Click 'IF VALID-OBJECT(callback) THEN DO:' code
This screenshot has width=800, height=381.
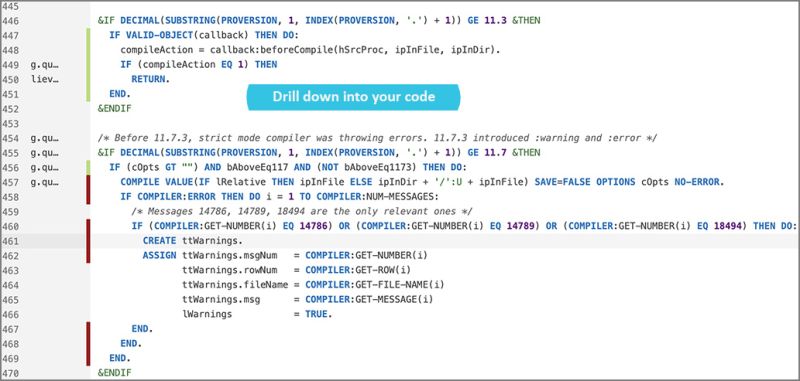(203, 36)
